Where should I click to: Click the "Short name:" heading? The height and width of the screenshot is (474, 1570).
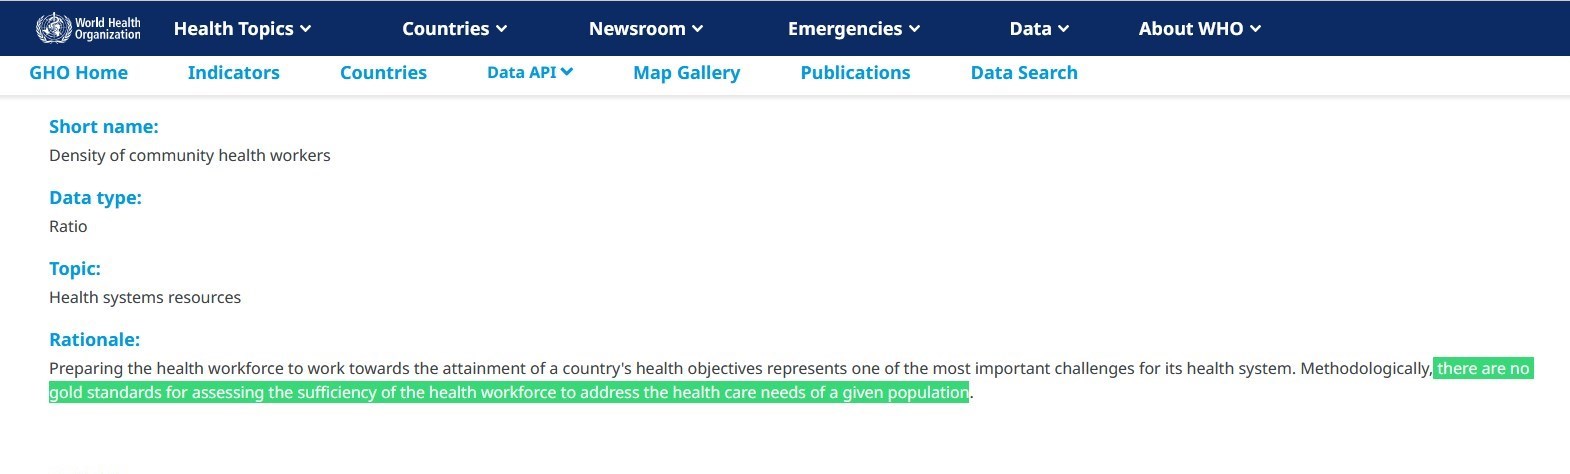tap(103, 127)
